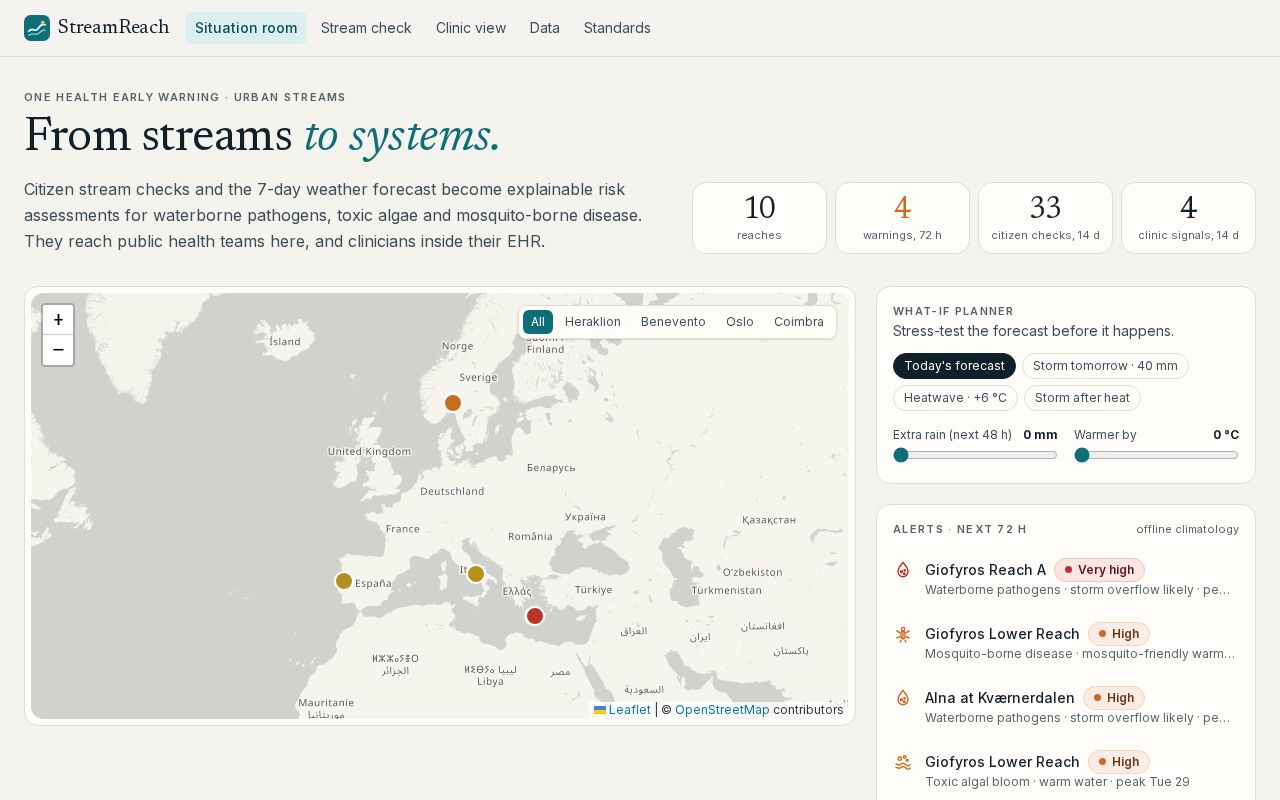The height and width of the screenshot is (800, 1280).
Task: Open the Alna at Kværnerdalen alert
Action: coord(1066,707)
